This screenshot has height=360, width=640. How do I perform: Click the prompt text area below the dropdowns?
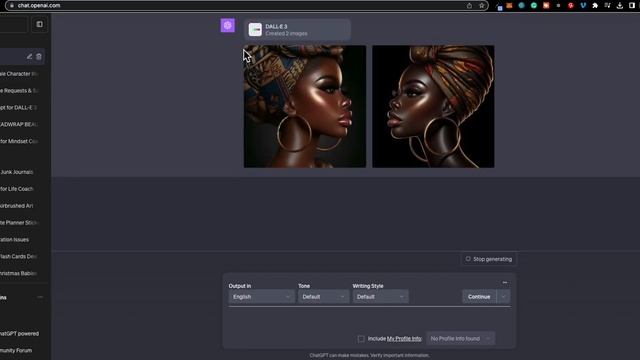click(x=369, y=319)
